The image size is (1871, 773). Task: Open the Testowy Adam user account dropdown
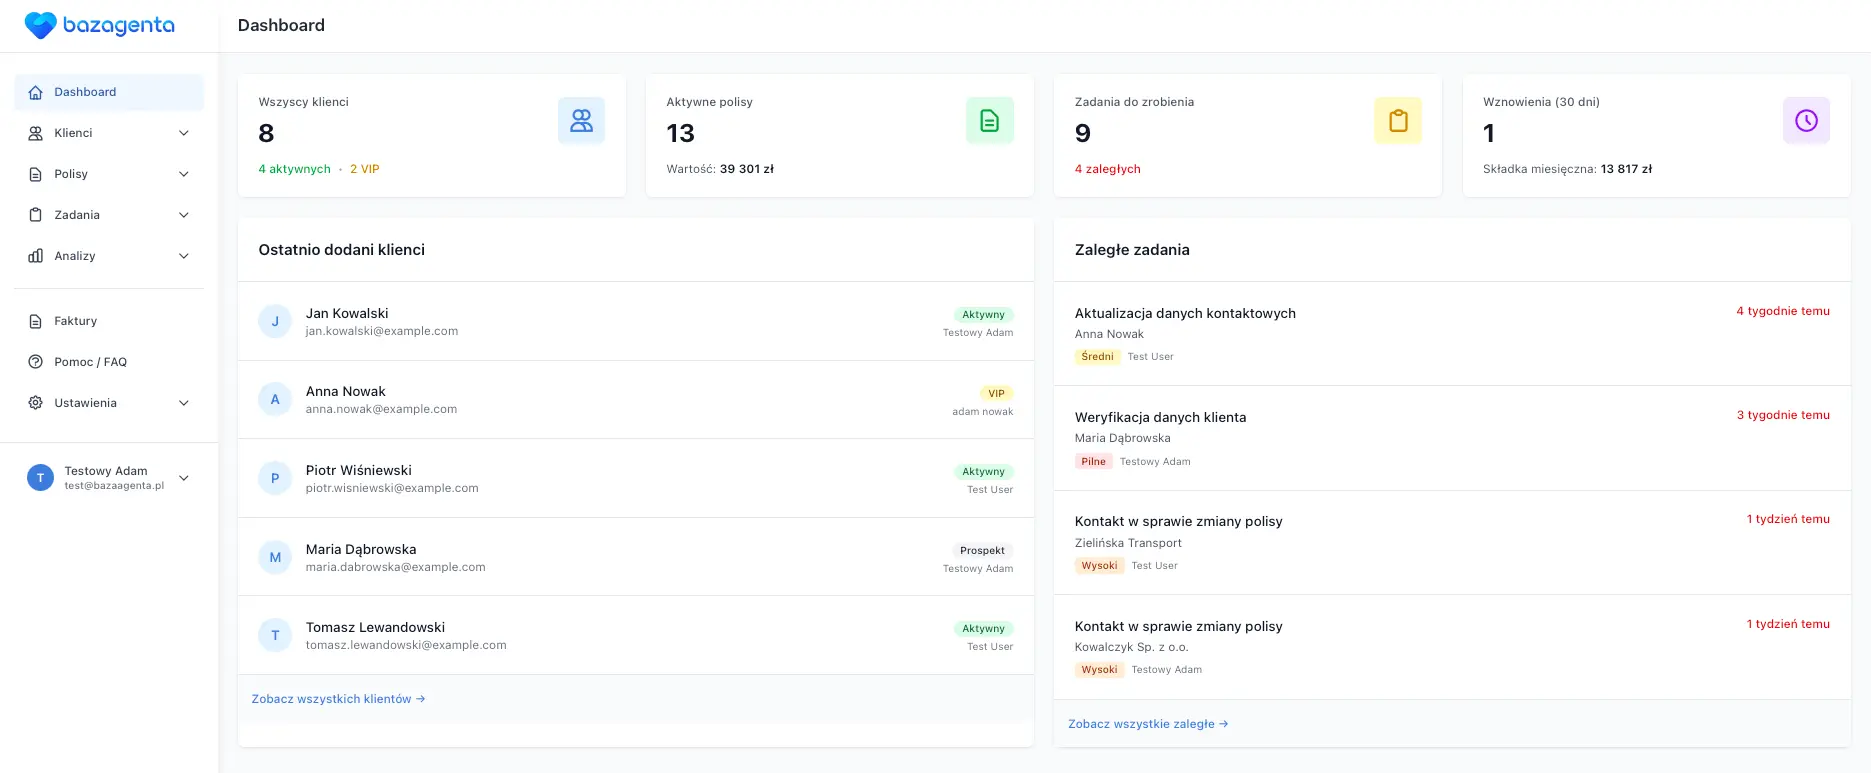click(184, 478)
